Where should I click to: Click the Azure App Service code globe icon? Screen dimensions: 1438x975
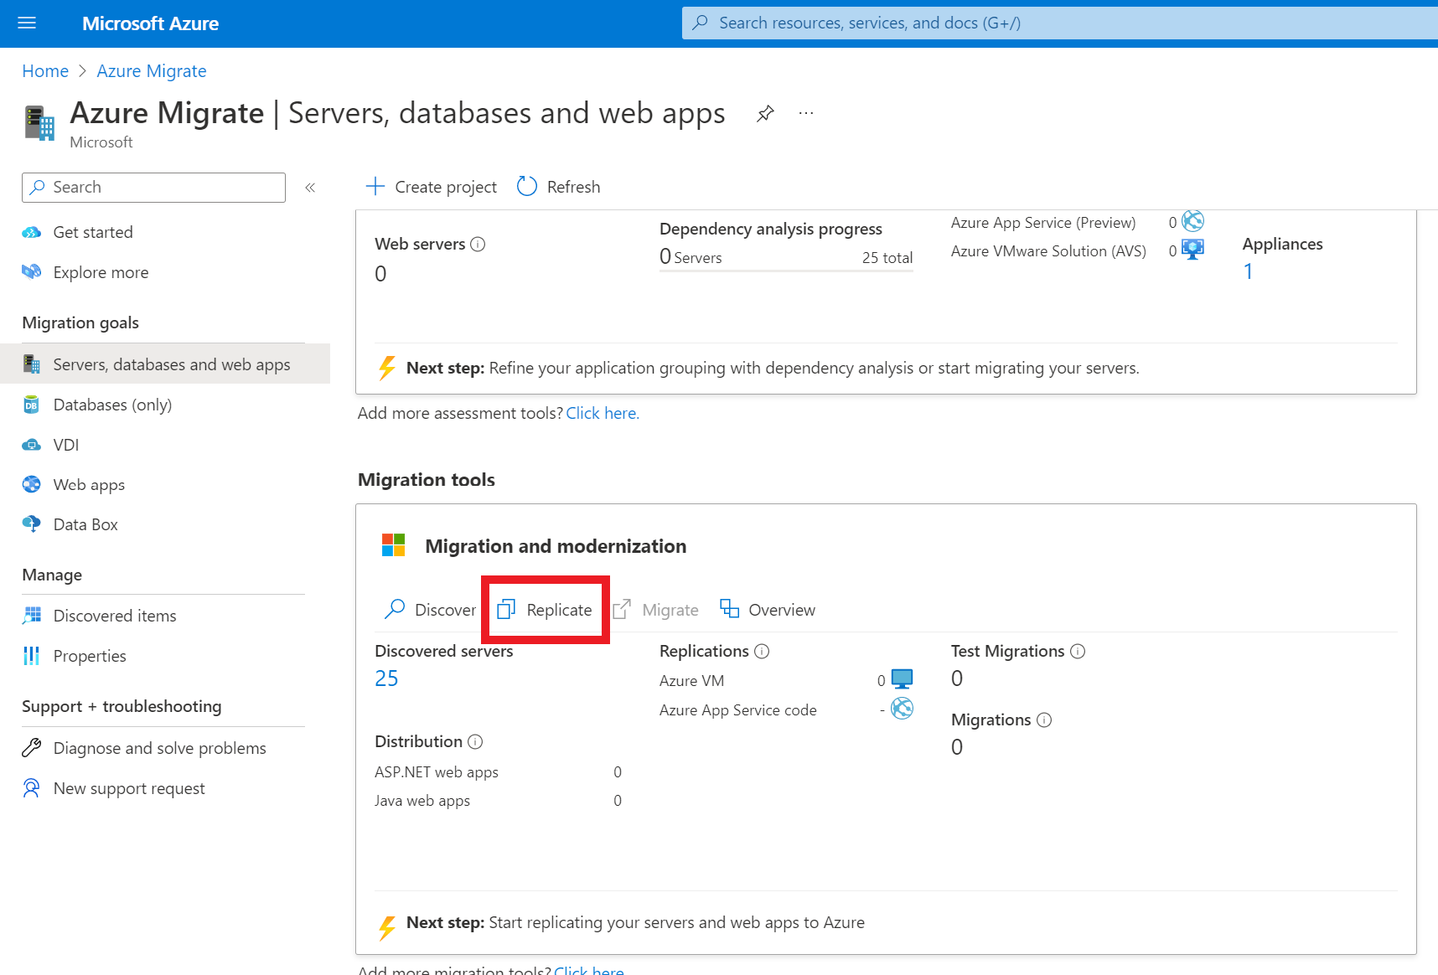click(902, 709)
